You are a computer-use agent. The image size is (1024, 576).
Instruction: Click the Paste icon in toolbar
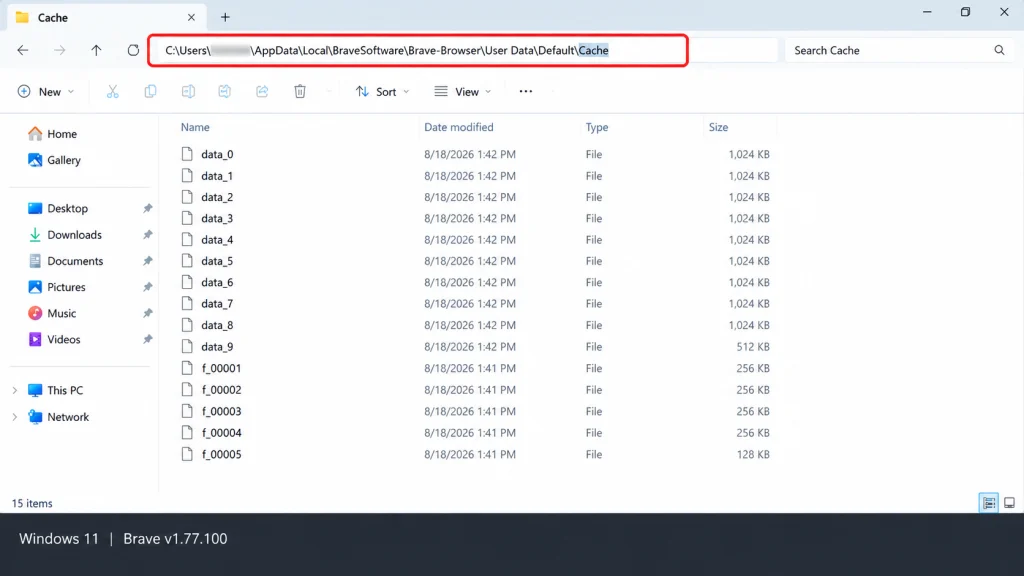click(188, 91)
